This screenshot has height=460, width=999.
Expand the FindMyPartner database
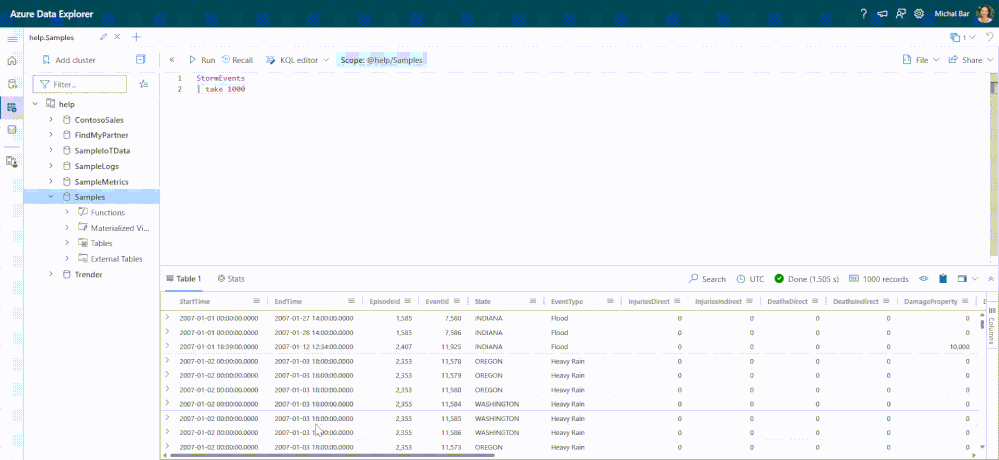tap(51, 135)
